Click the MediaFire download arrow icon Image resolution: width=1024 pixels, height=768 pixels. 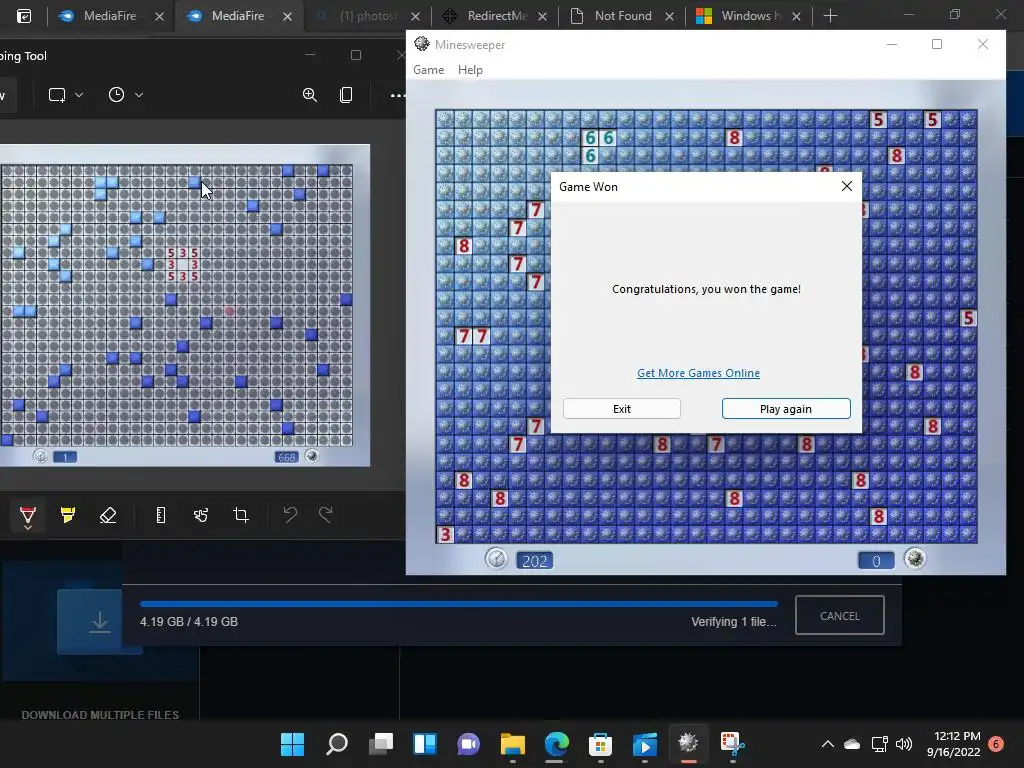[x=99, y=622]
